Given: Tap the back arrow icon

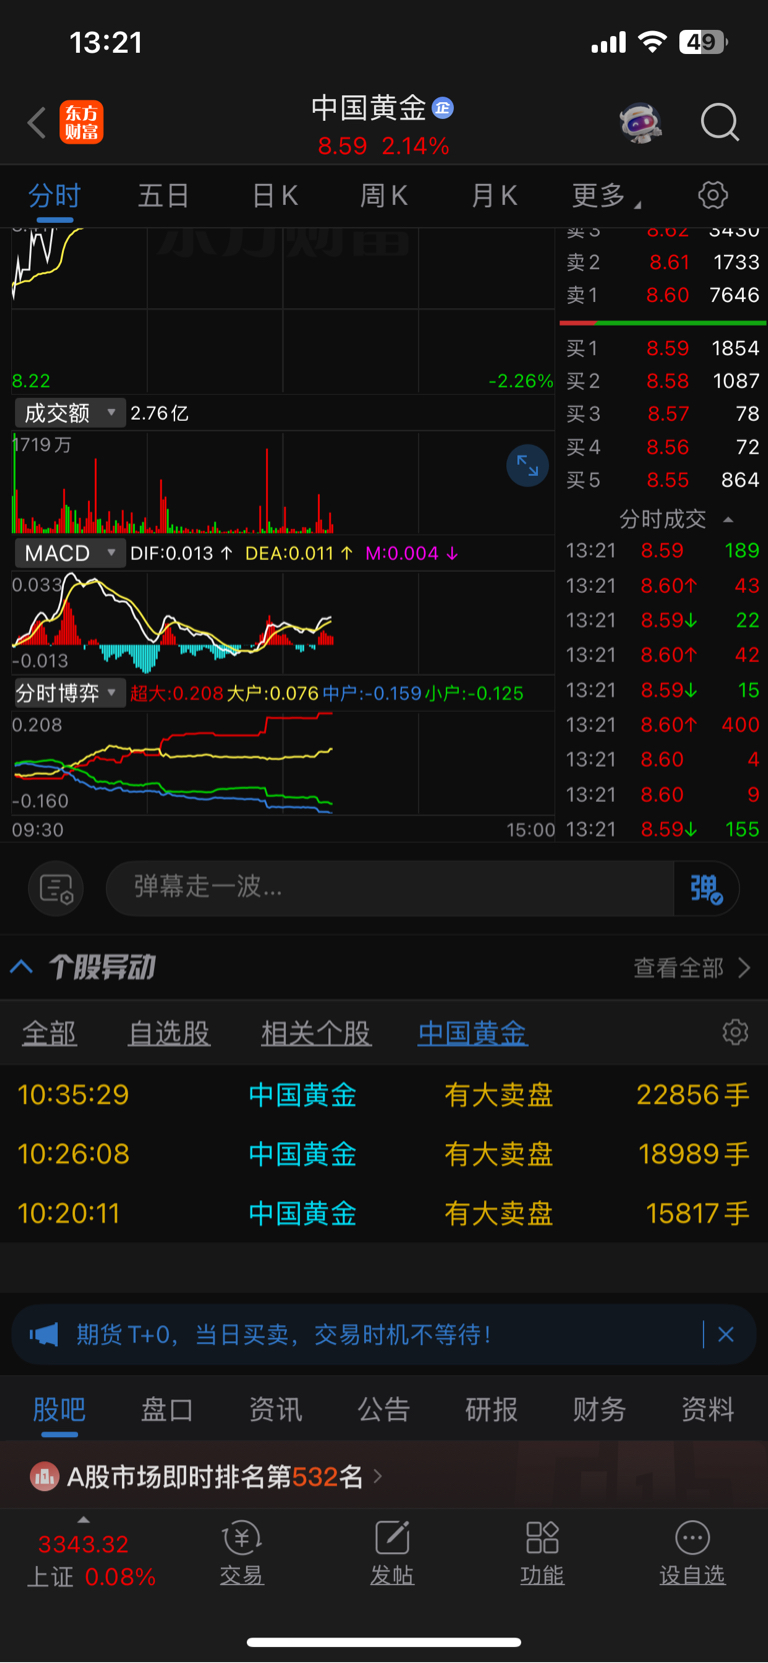Looking at the screenshot, I should (x=37, y=123).
